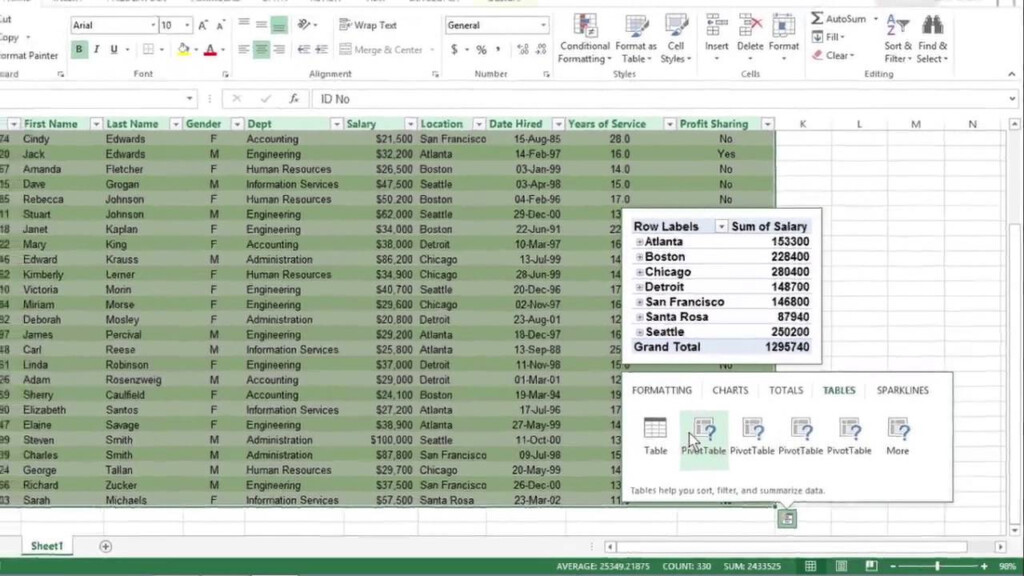The width and height of the screenshot is (1024, 576).
Task: Align text to the left
Action: (244, 50)
